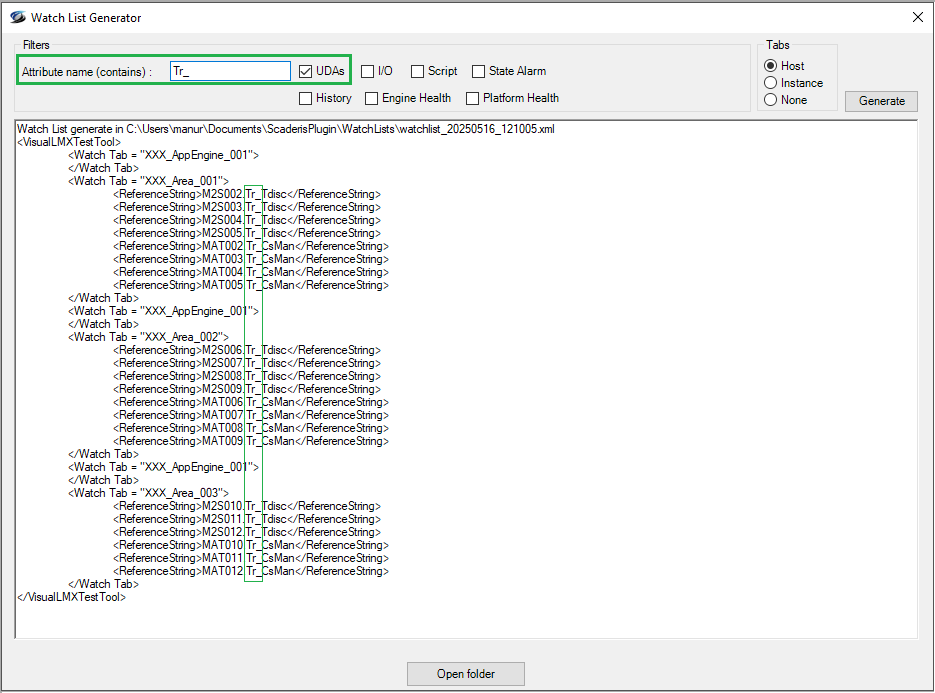935x693 pixels.
Task: Uncheck the UDAs checkbox
Action: 306,72
